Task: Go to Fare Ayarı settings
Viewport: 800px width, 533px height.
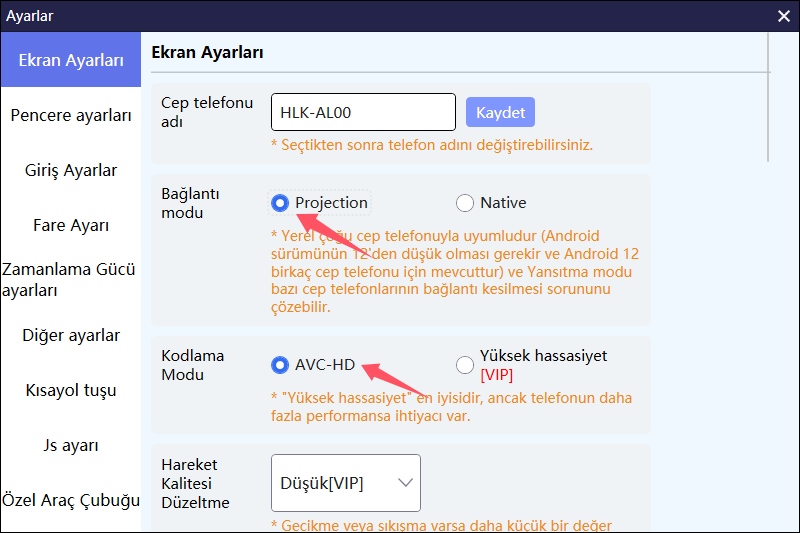Action: (71, 225)
